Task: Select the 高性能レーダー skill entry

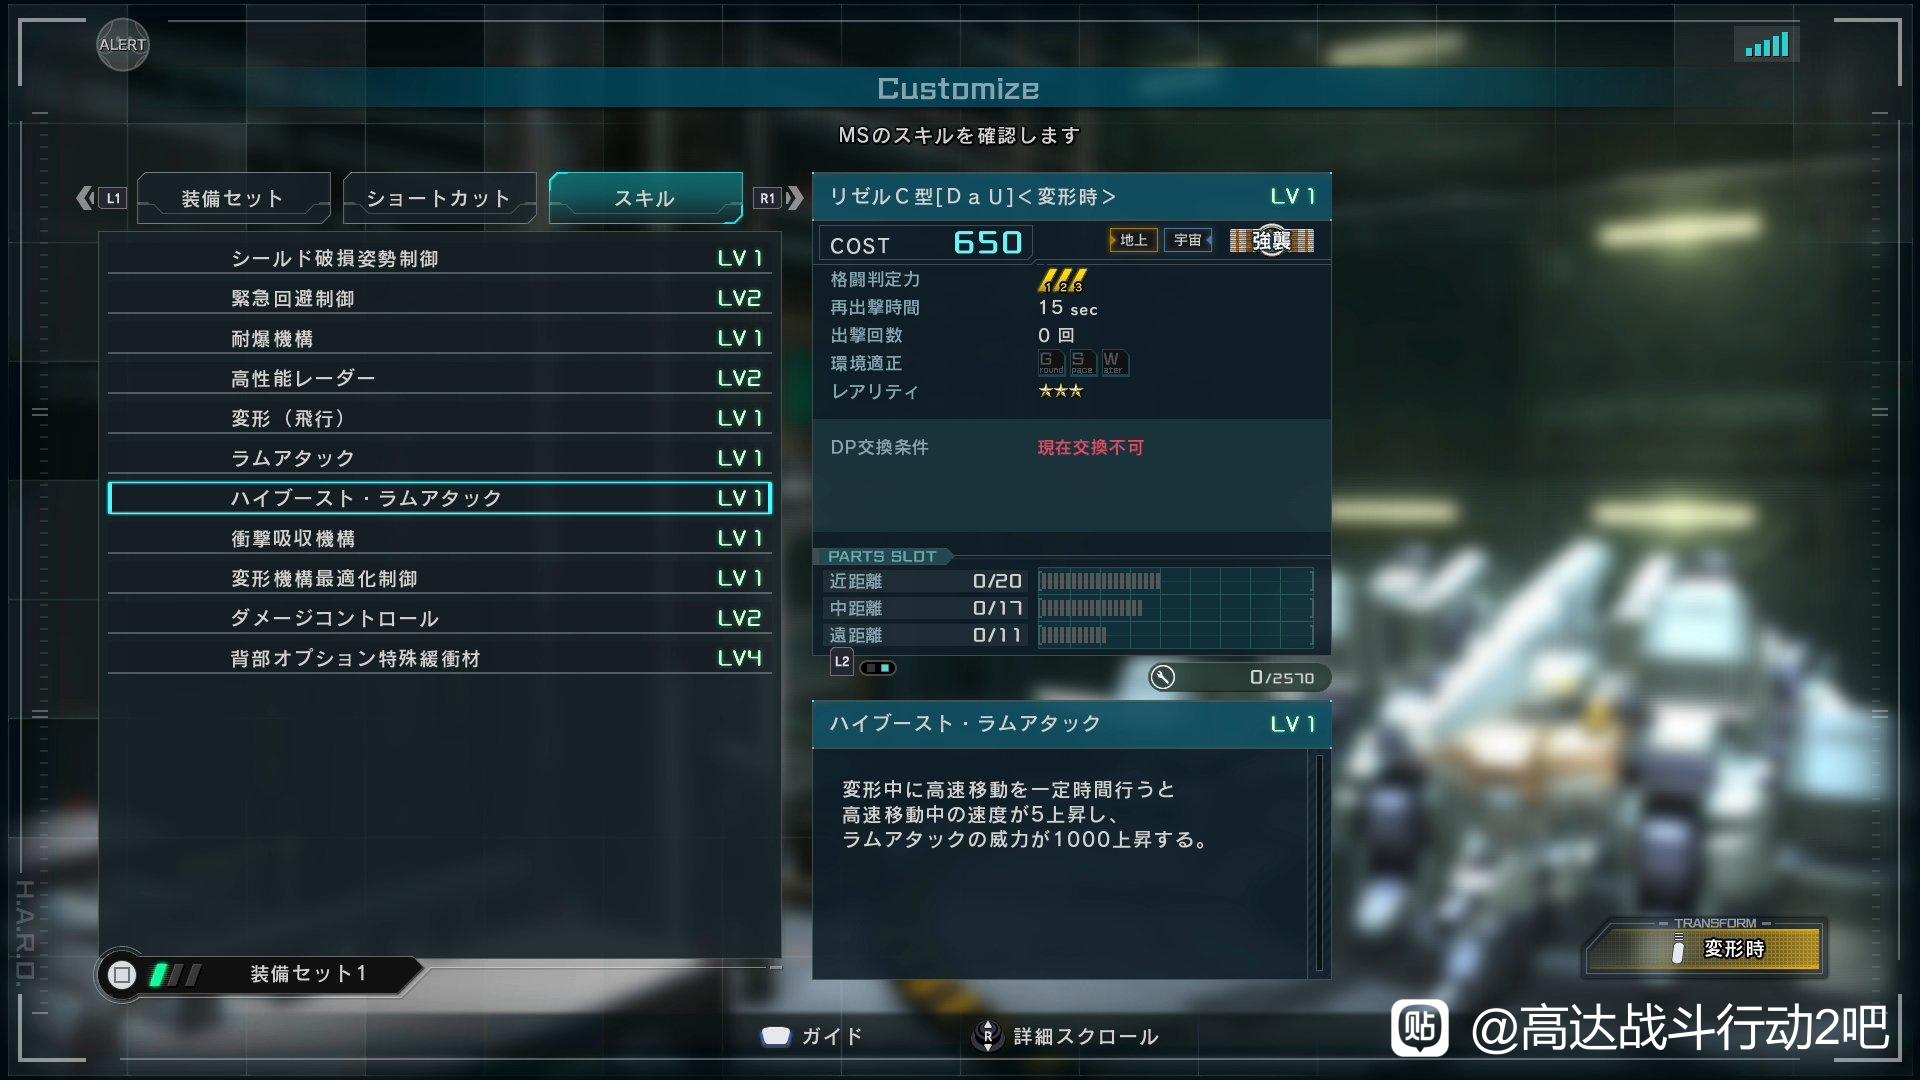Action: 439,378
